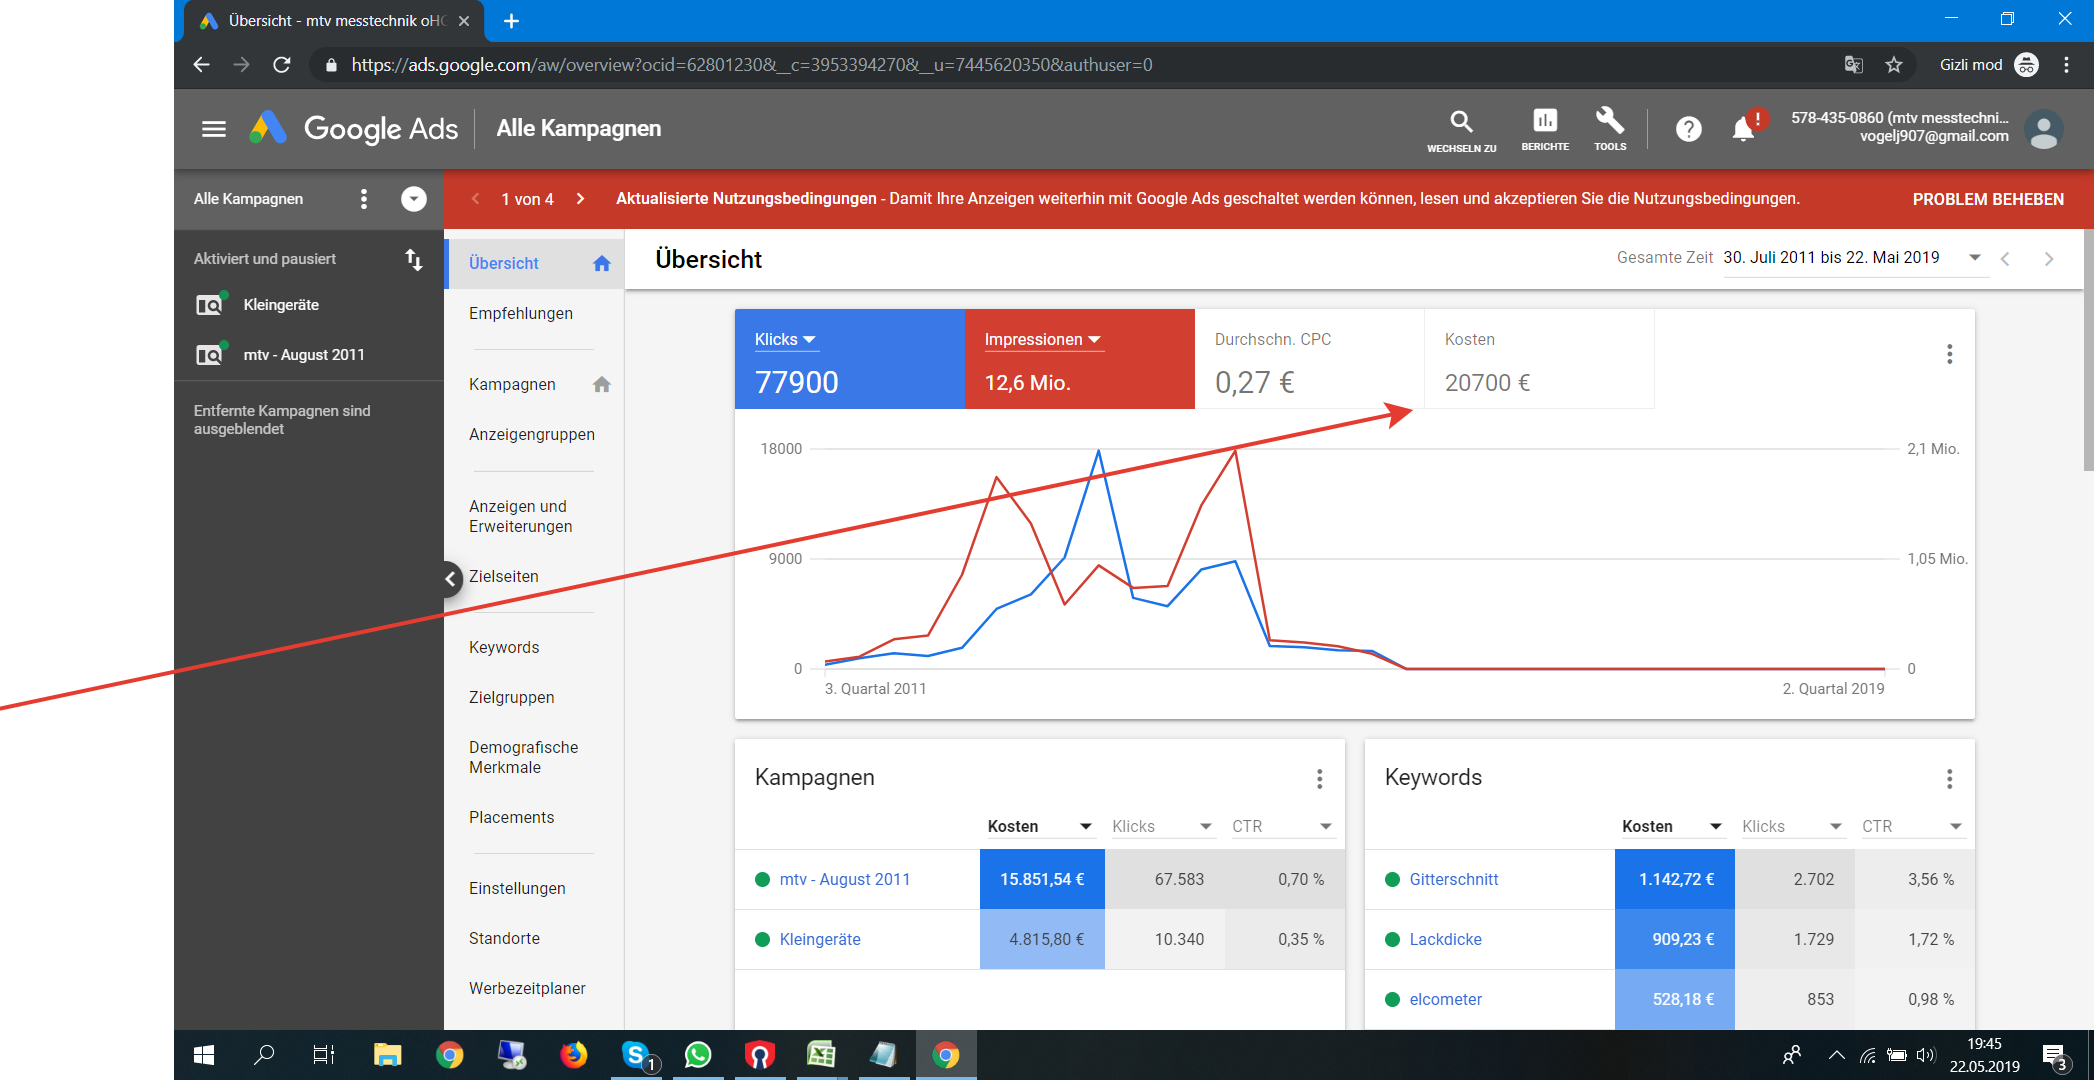
Task: Go to Empfehlungen in the navigation menu
Action: 521,314
